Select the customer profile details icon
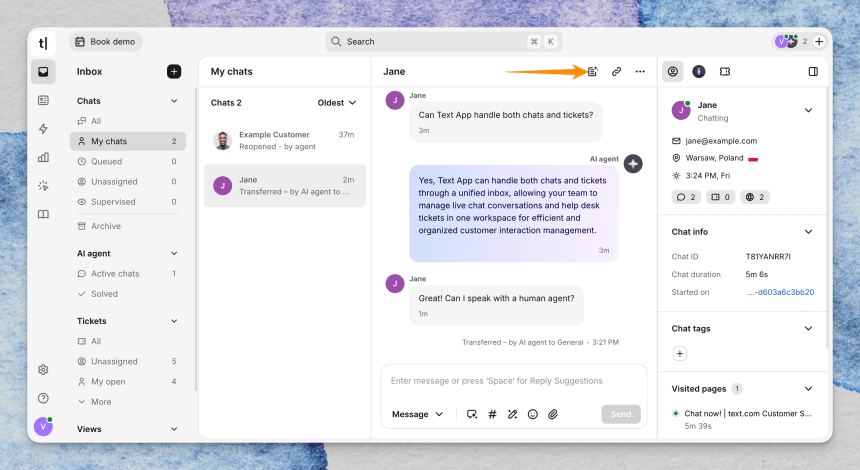 673,71
